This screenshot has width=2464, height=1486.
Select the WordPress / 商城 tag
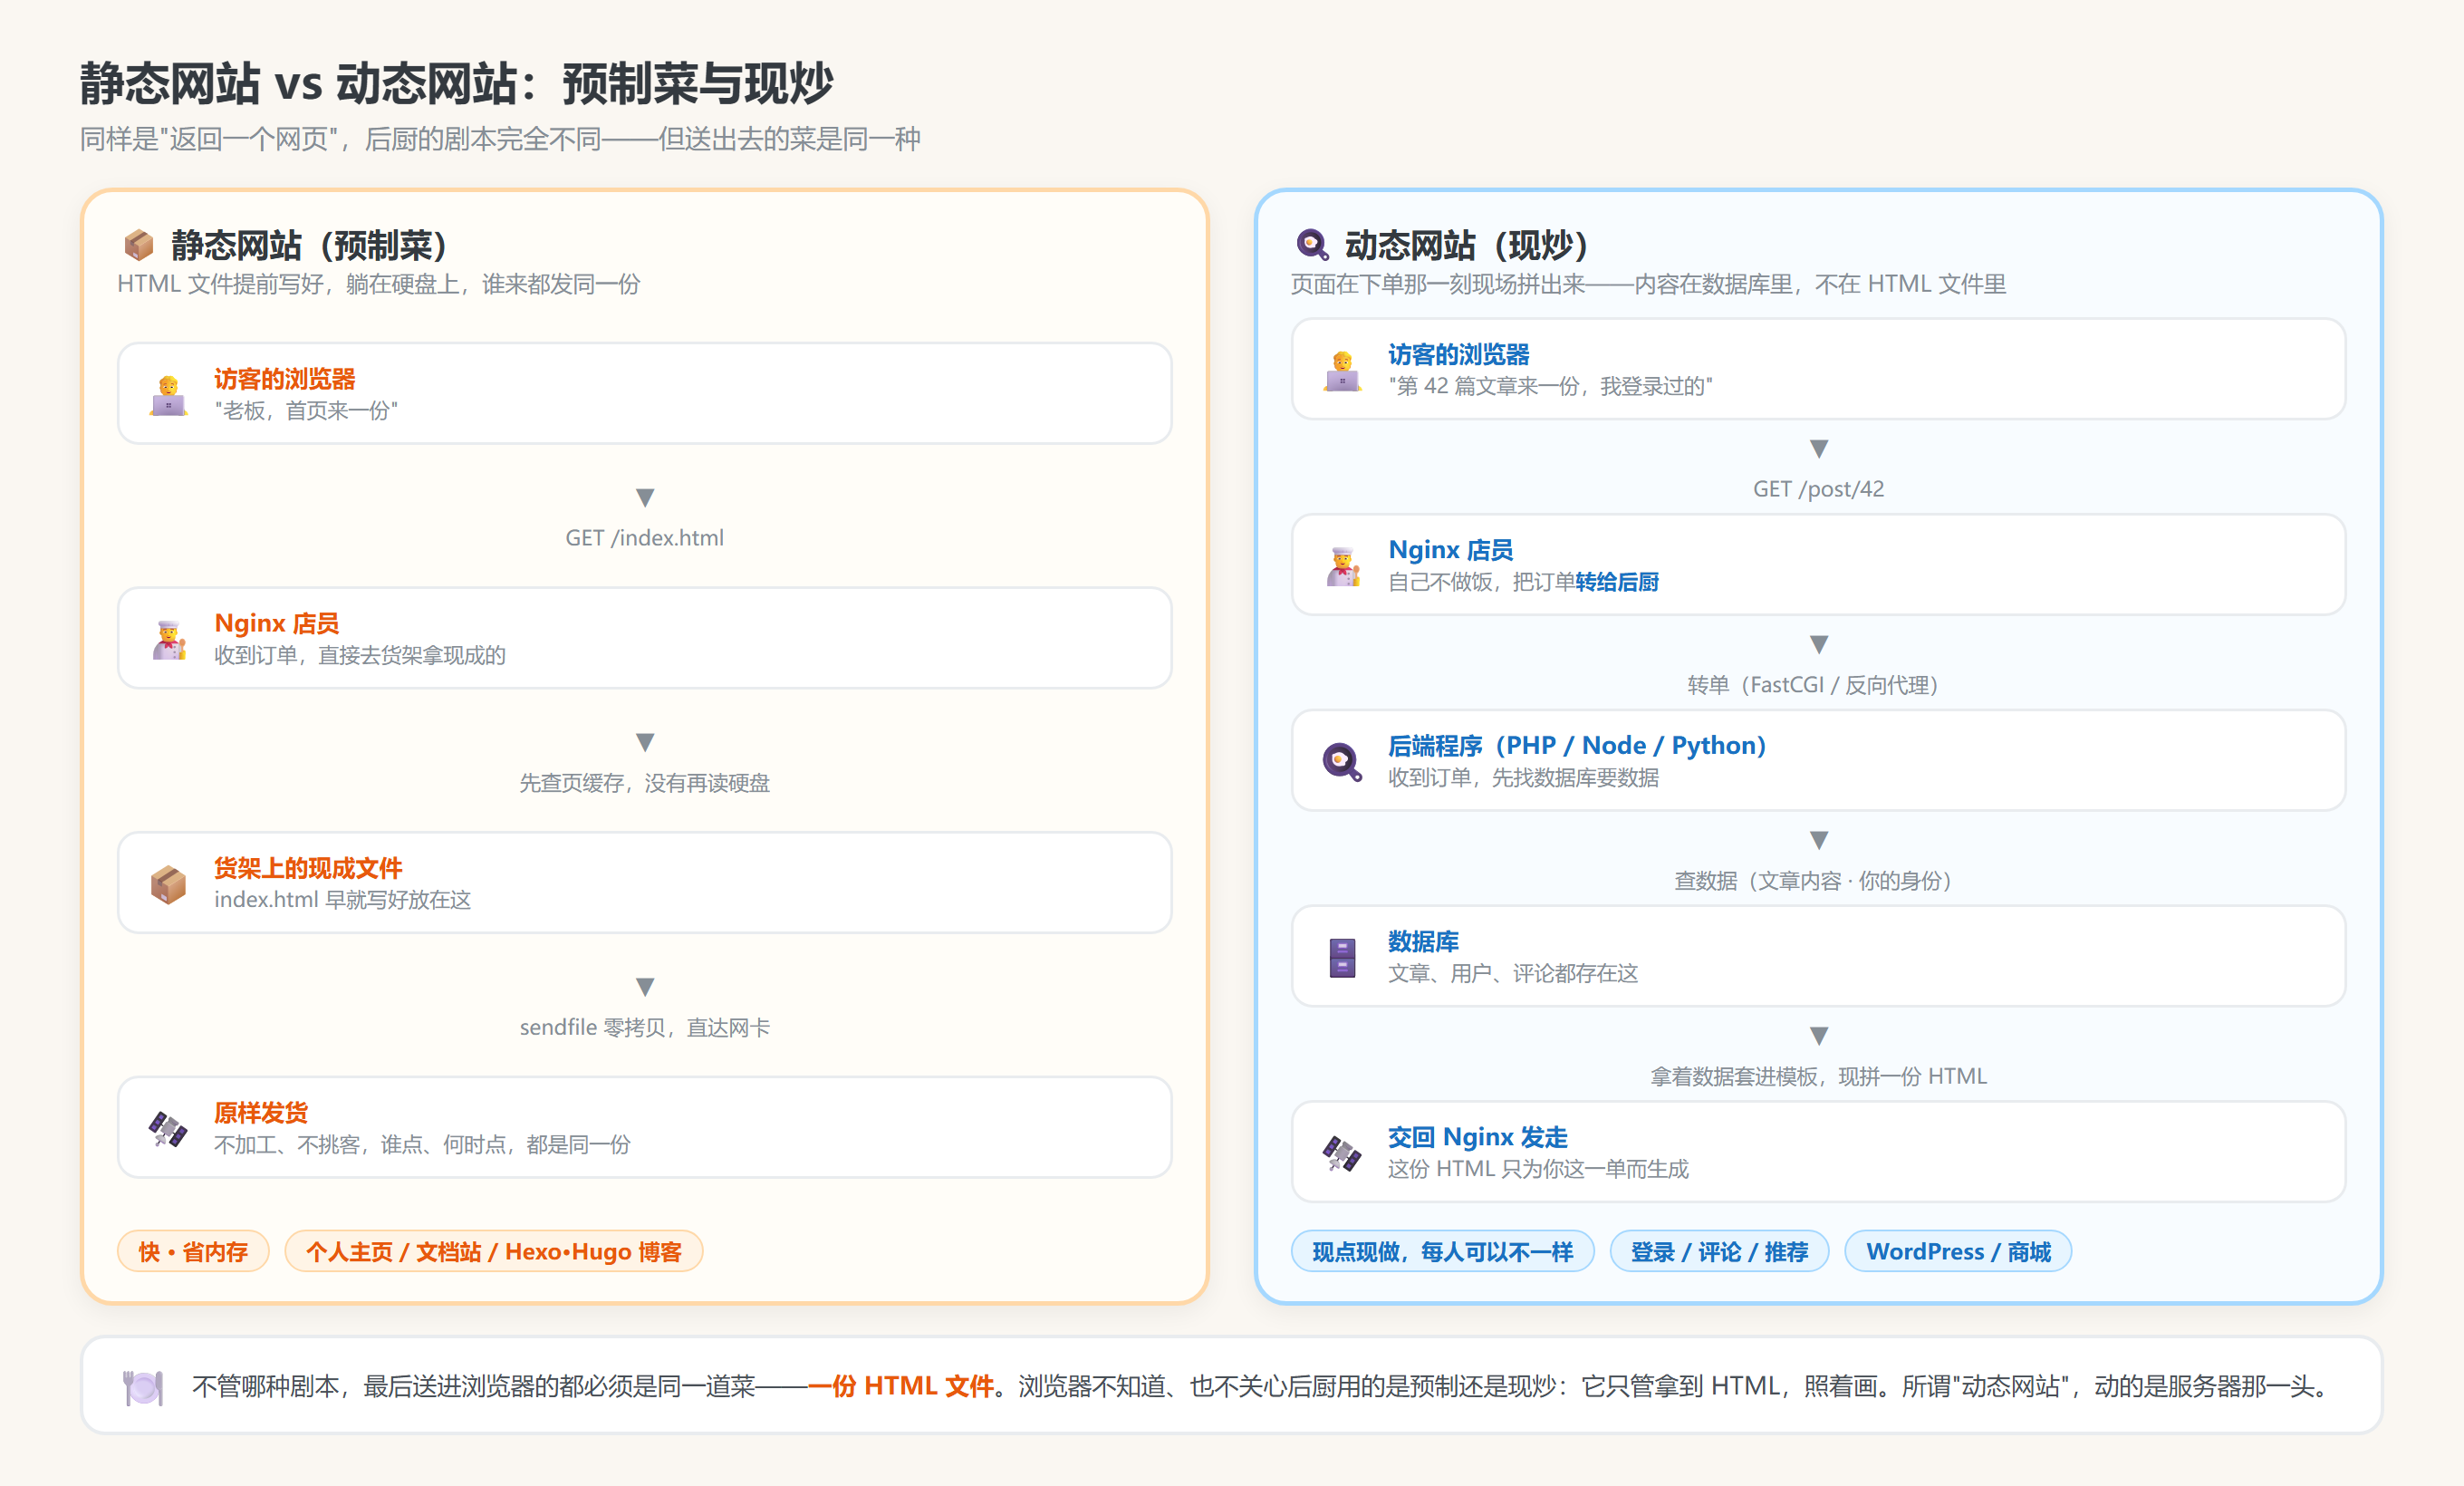pos(1958,1251)
